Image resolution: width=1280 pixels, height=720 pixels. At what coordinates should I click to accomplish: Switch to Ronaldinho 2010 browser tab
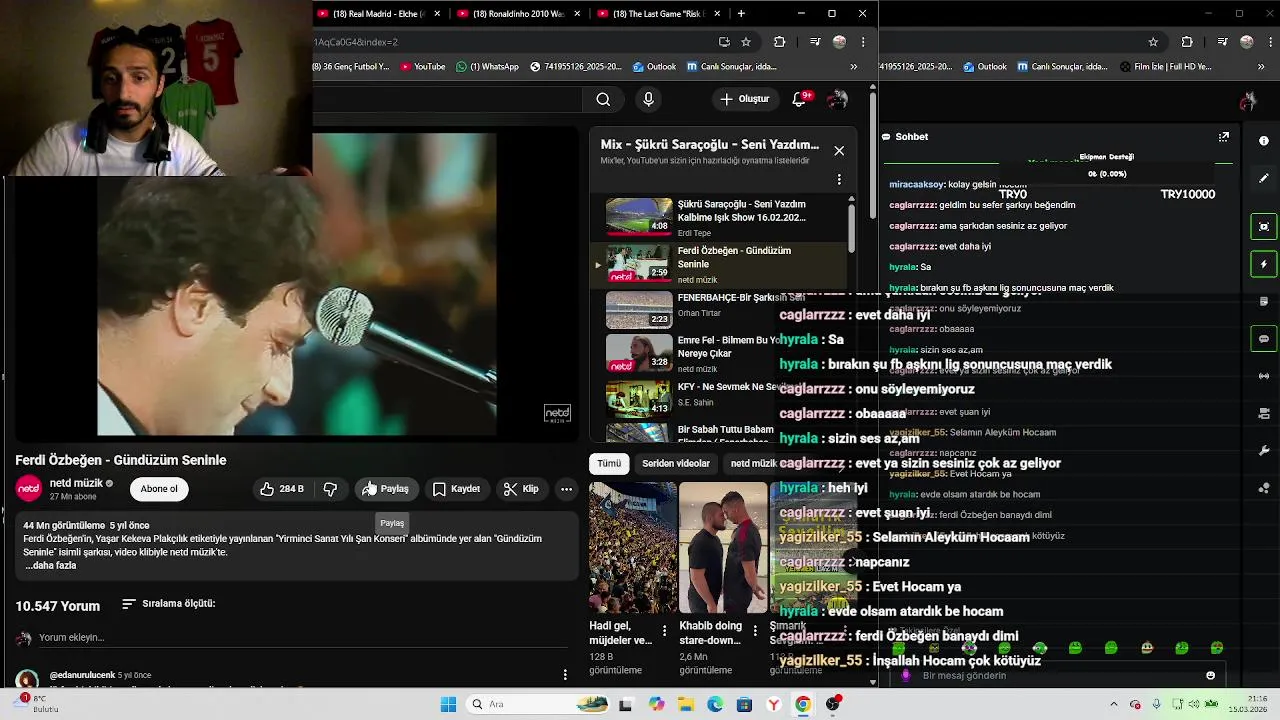[518, 14]
